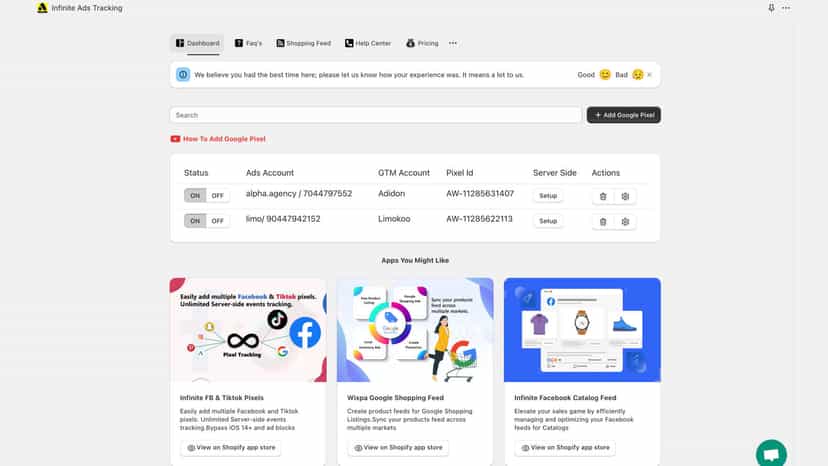Dismiss the feedback banner
The width and height of the screenshot is (828, 466).
[x=650, y=75]
